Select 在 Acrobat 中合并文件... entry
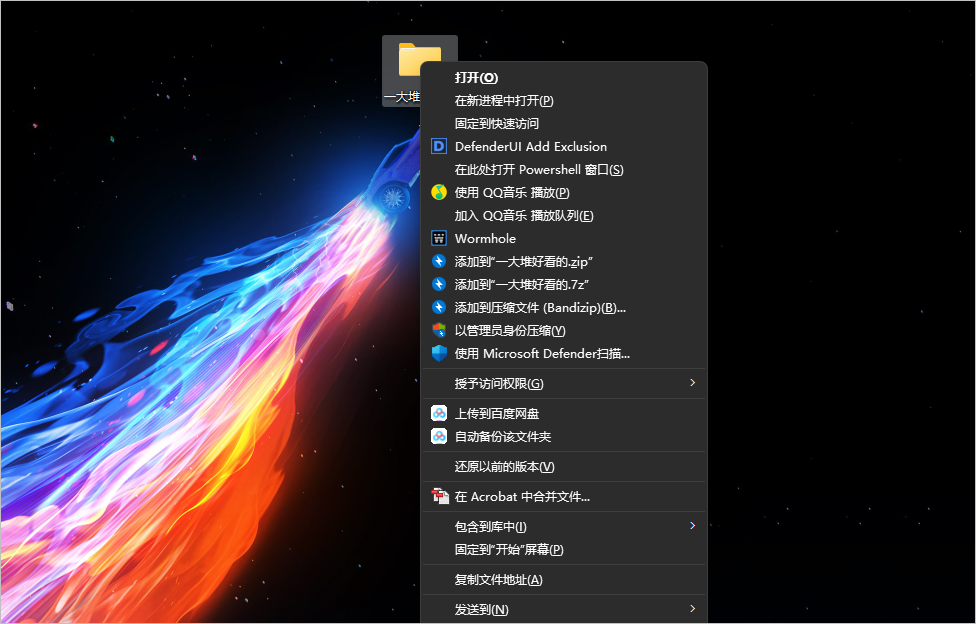 tap(564, 497)
